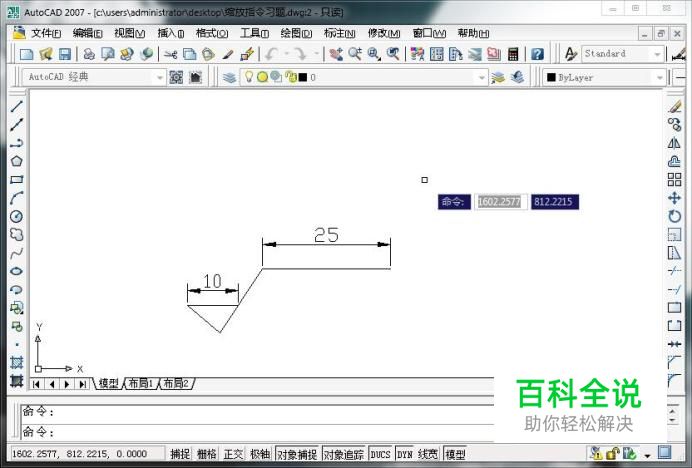Toggle 对象追踪 object tracking in status bar
The height and width of the screenshot is (468, 692).
(344, 454)
